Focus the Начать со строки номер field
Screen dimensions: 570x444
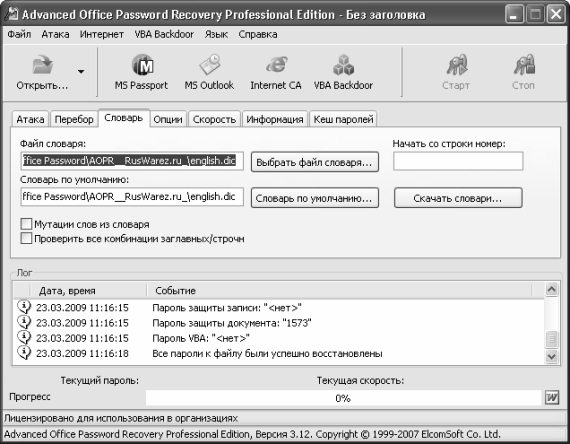(458, 161)
